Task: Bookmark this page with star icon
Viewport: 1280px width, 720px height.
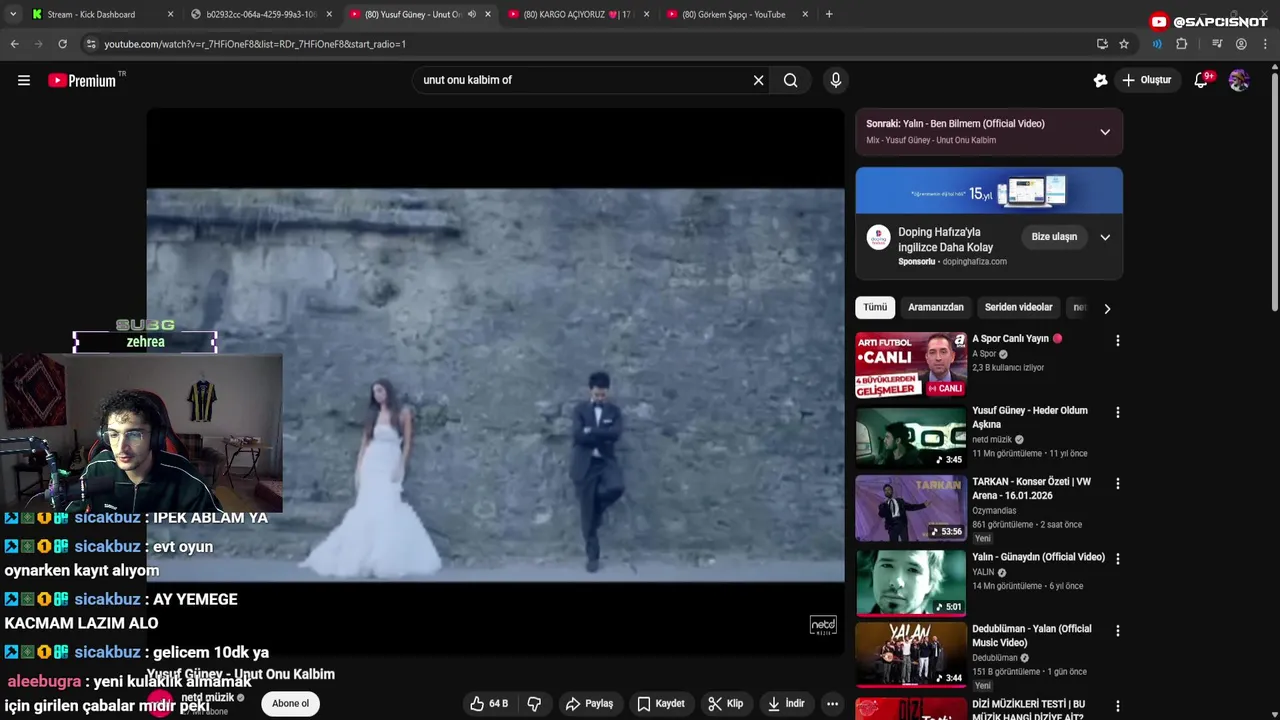Action: [x=1124, y=44]
